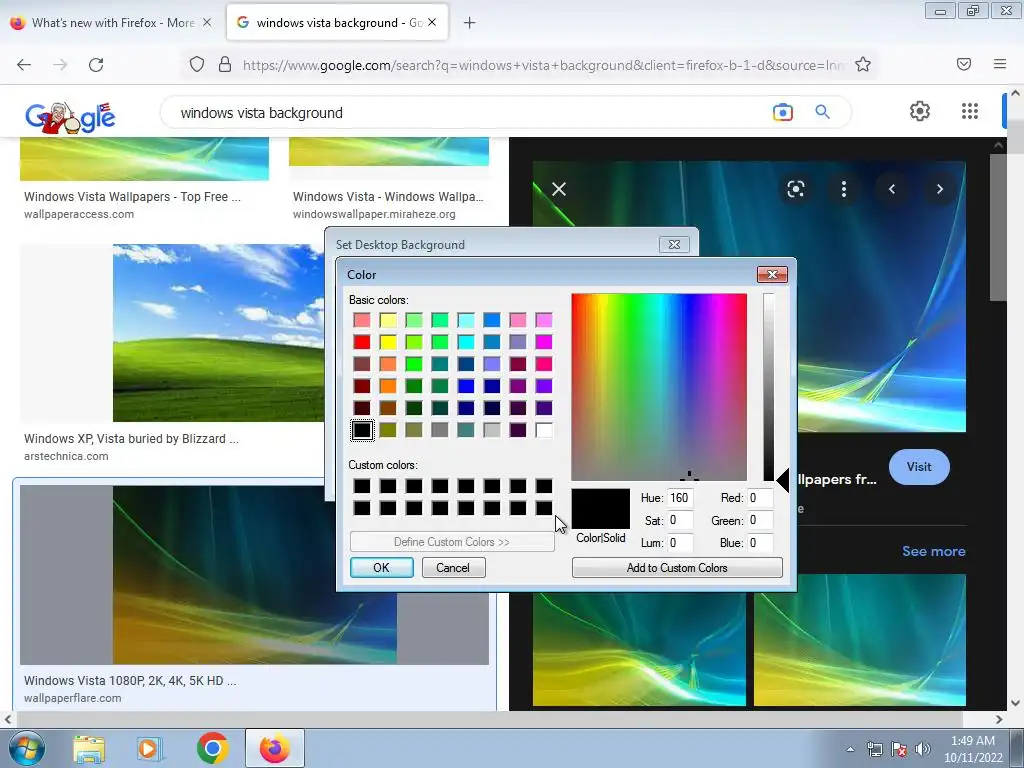
Task: Search inside image with Lens icon
Action: [795, 189]
